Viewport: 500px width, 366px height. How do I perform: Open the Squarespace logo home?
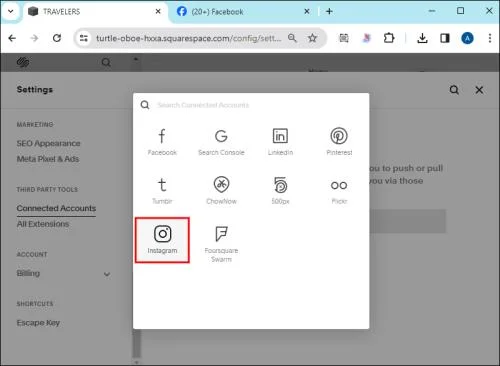[23, 62]
